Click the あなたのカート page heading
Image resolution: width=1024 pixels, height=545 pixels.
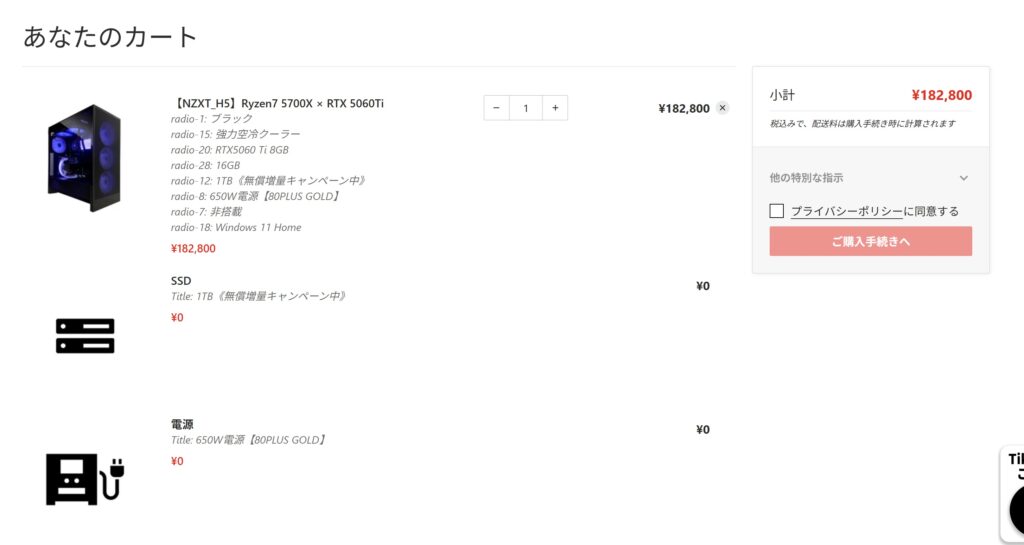111,37
